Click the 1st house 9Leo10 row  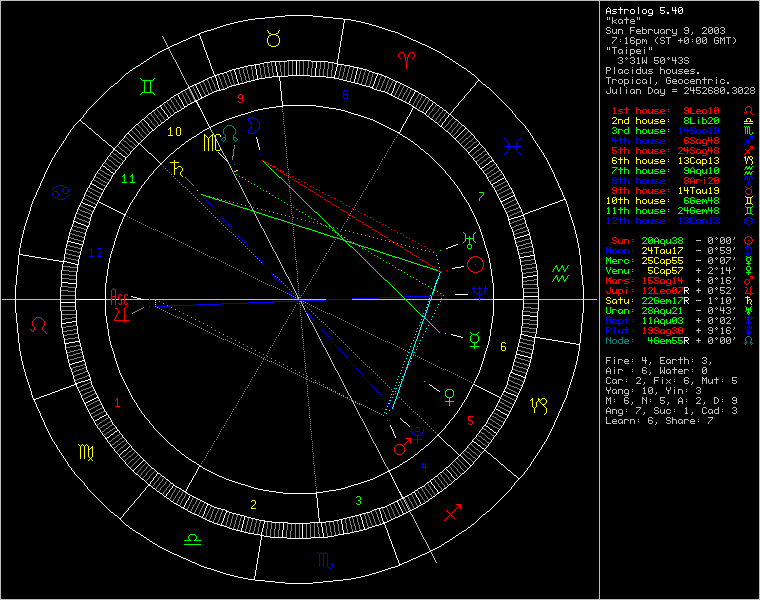(x=681, y=111)
